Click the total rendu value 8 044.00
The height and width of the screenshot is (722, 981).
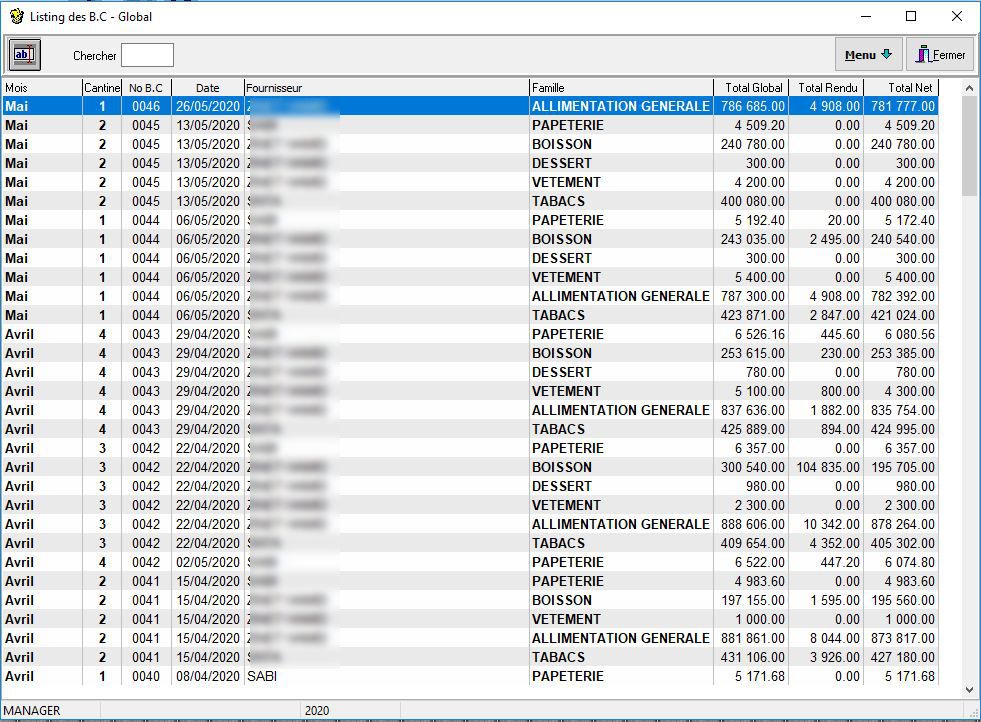click(835, 639)
